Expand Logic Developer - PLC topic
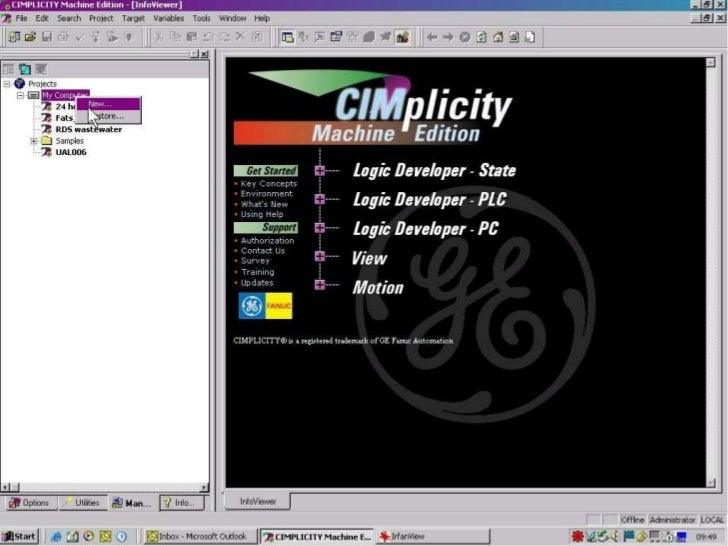 point(320,199)
